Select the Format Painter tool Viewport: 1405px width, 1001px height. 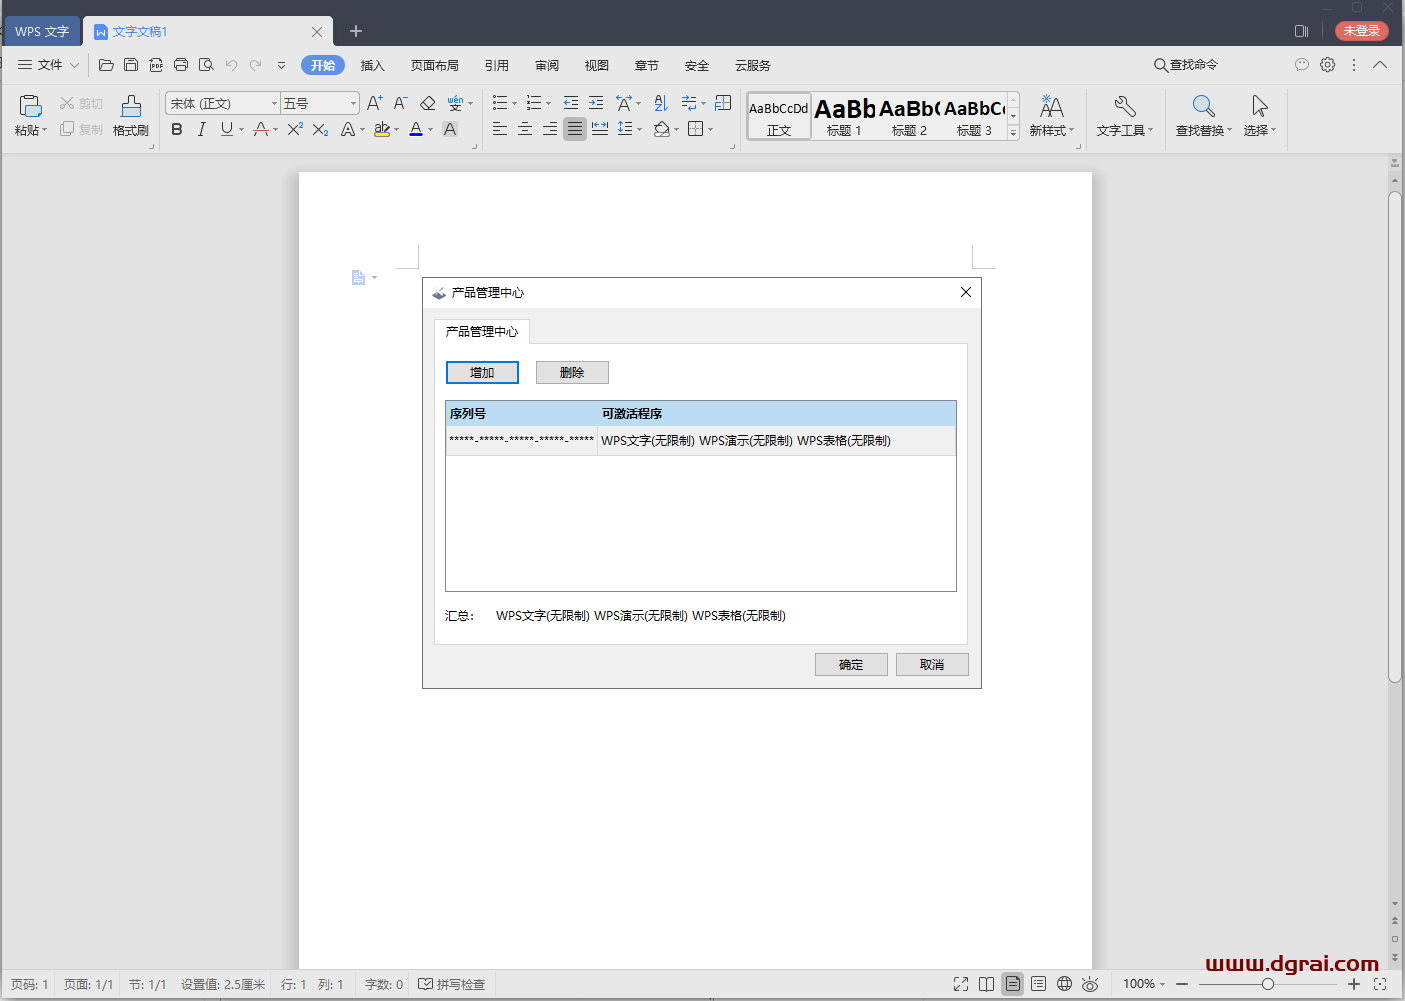[x=130, y=115]
